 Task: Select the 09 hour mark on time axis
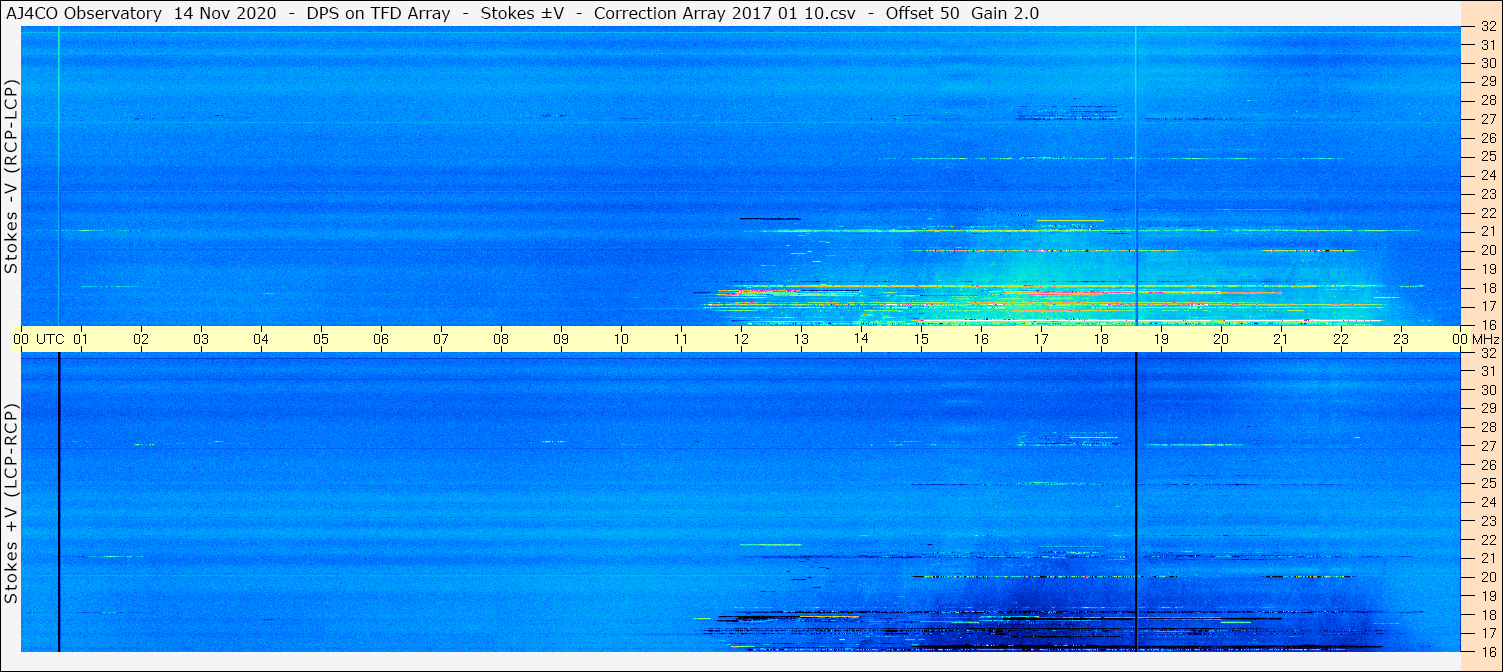(561, 339)
